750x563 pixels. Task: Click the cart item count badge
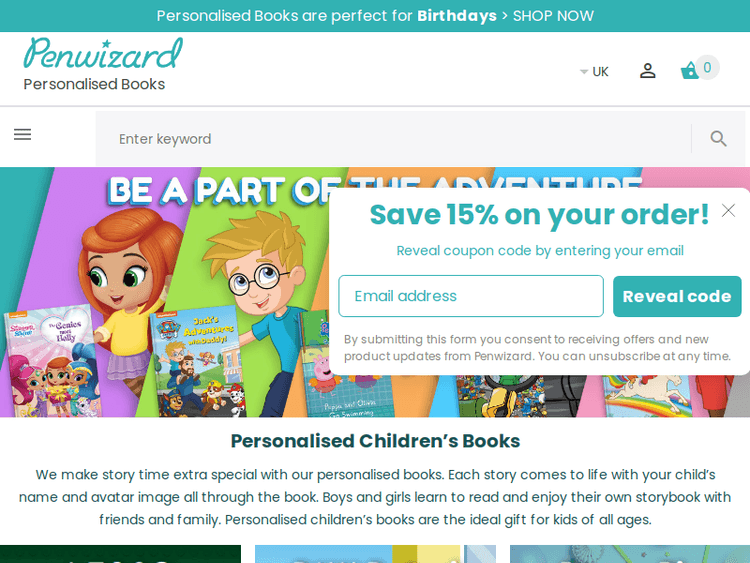[x=707, y=68]
